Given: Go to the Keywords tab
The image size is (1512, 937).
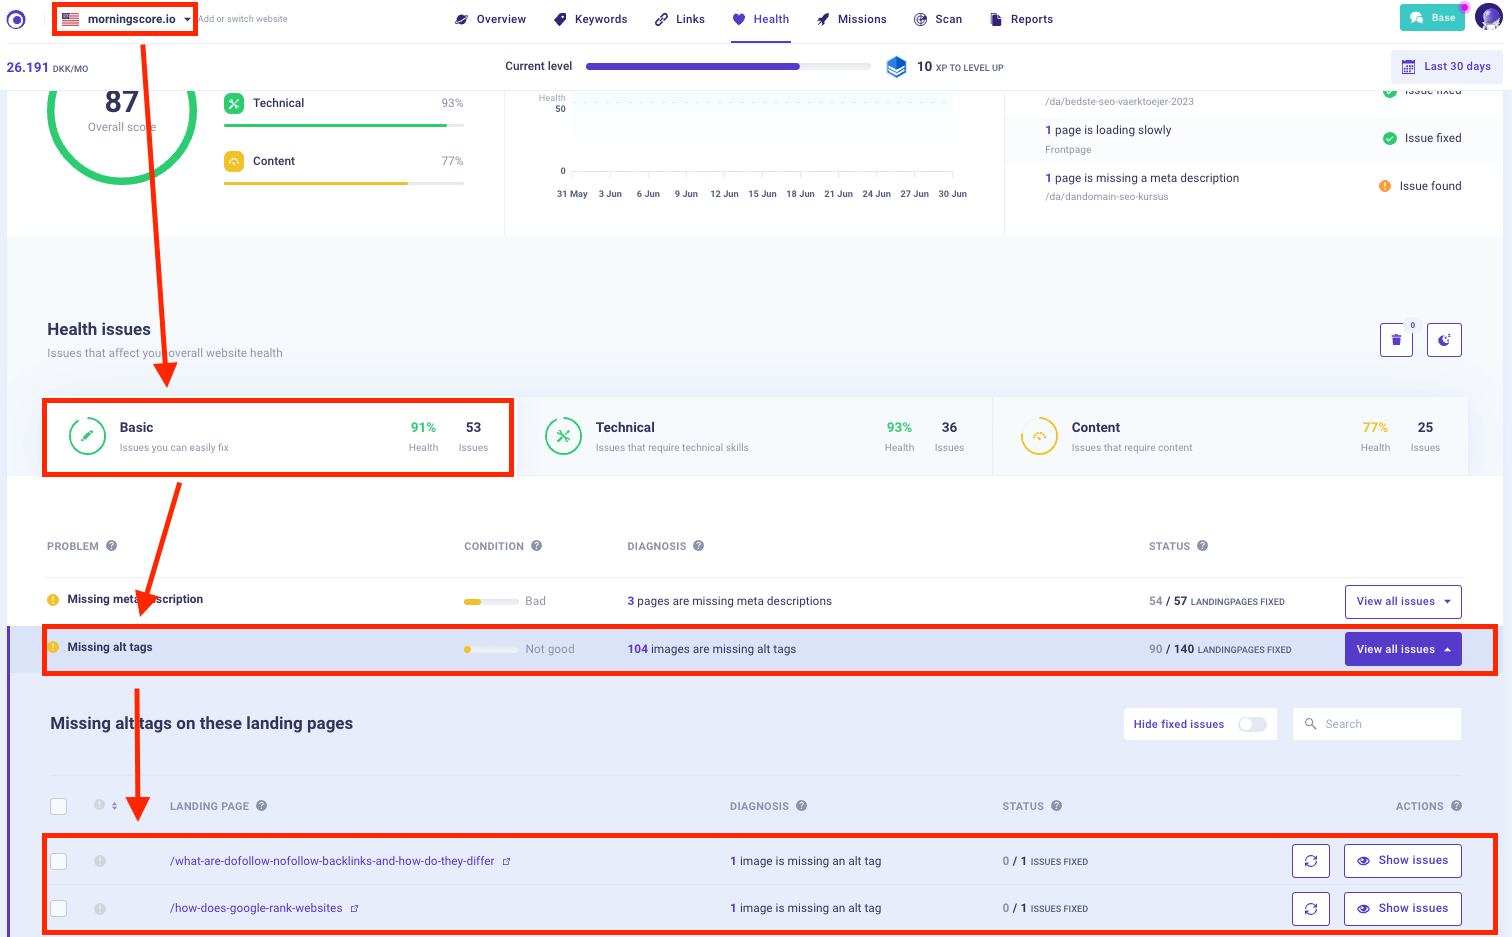Looking at the screenshot, I should tap(591, 19).
